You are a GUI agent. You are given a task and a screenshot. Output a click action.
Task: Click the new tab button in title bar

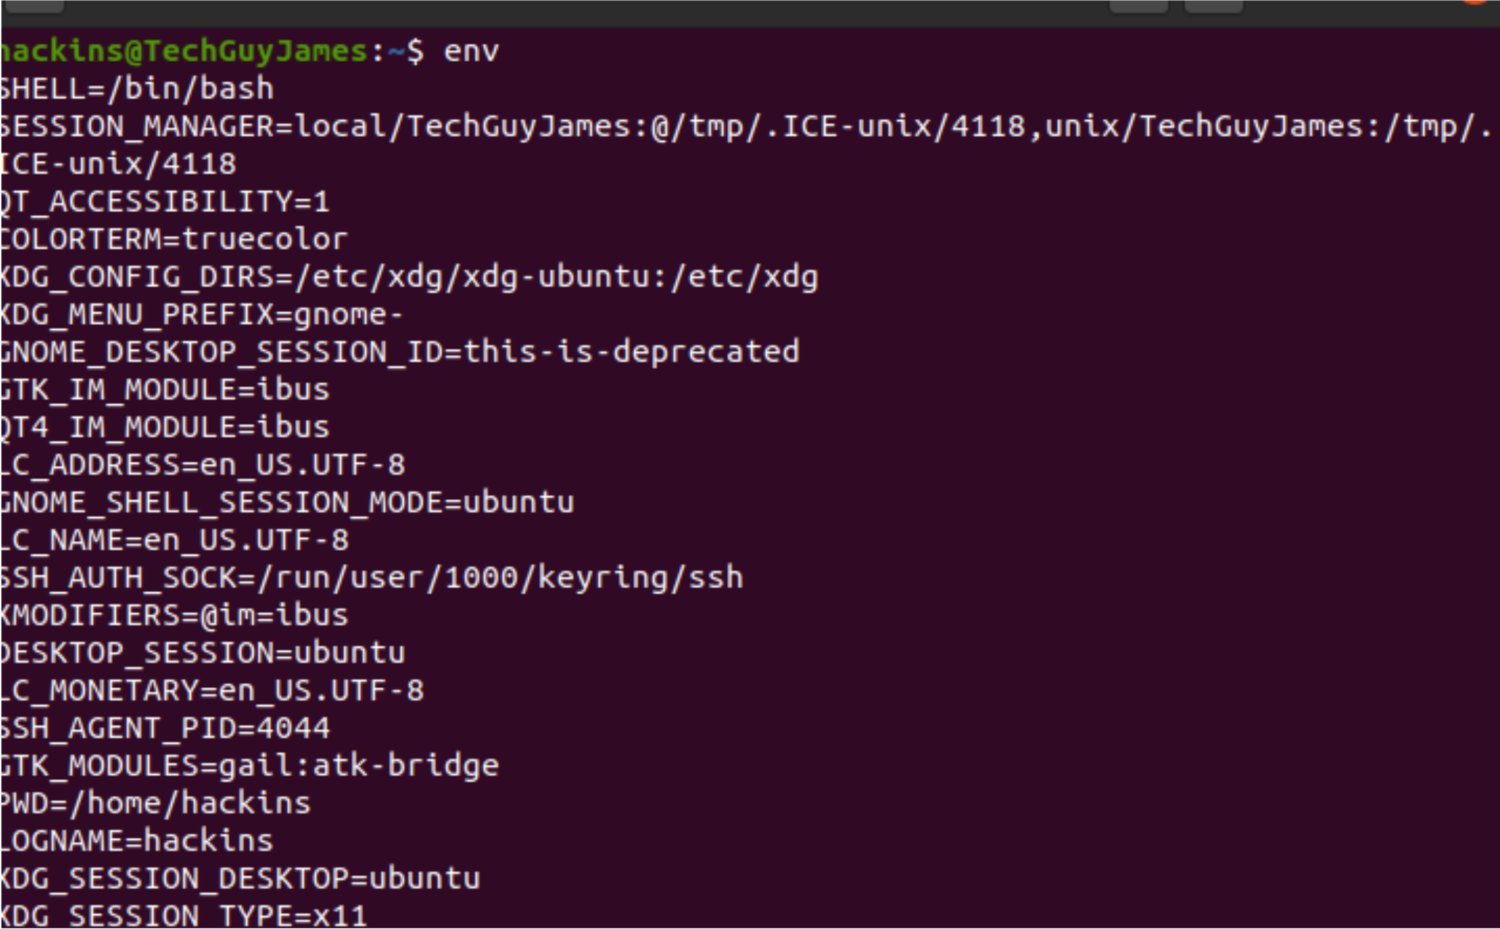(33, 5)
